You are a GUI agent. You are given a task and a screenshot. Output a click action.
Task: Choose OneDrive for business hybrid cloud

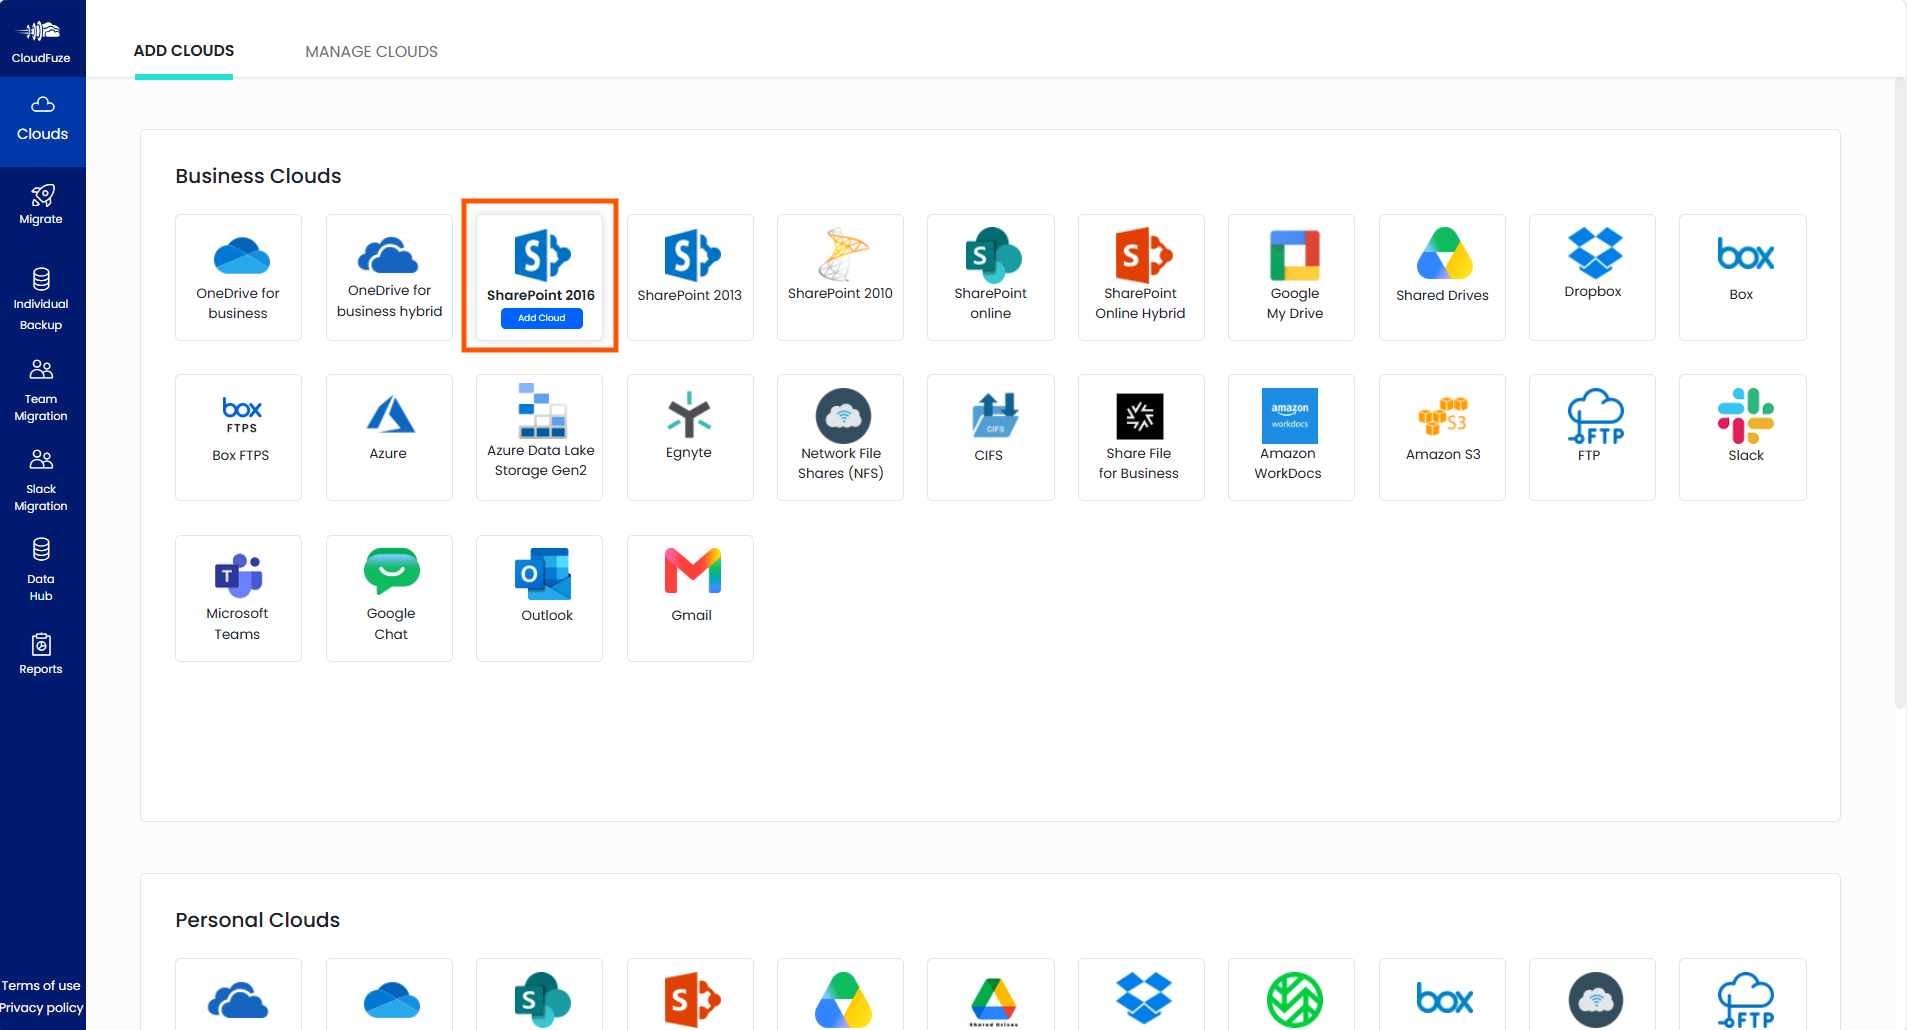tap(389, 277)
